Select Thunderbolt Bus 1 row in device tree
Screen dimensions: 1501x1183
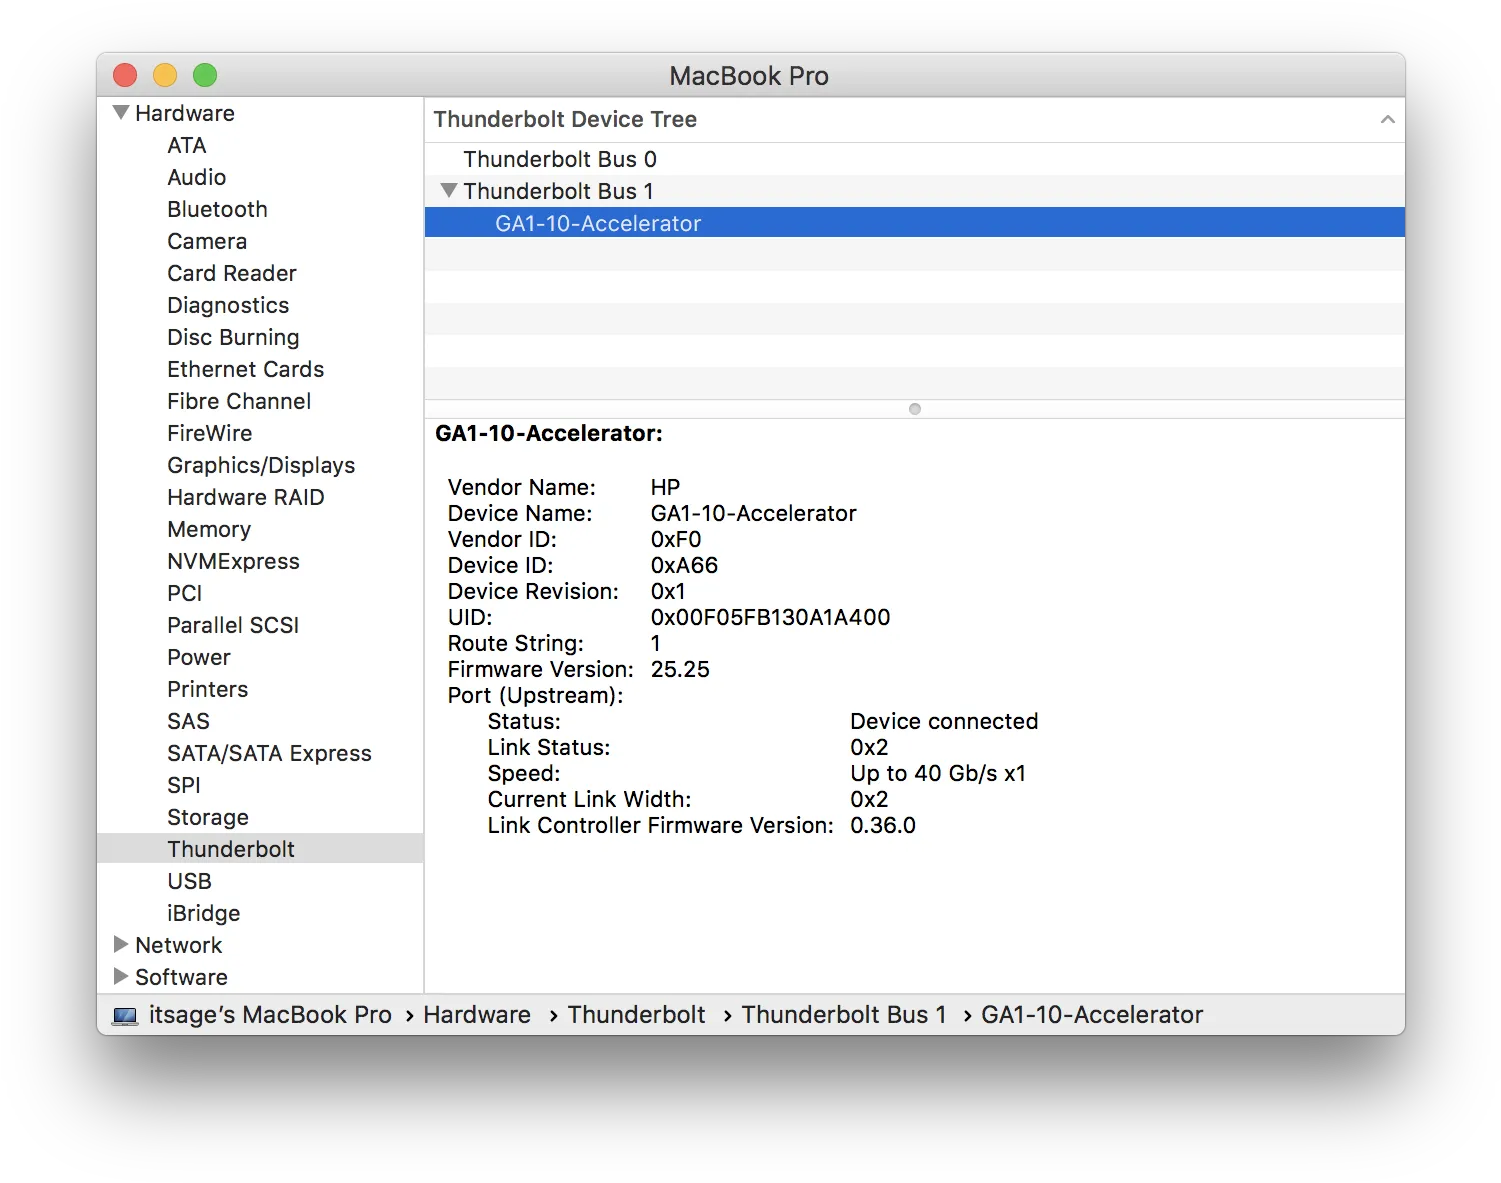[915, 191]
